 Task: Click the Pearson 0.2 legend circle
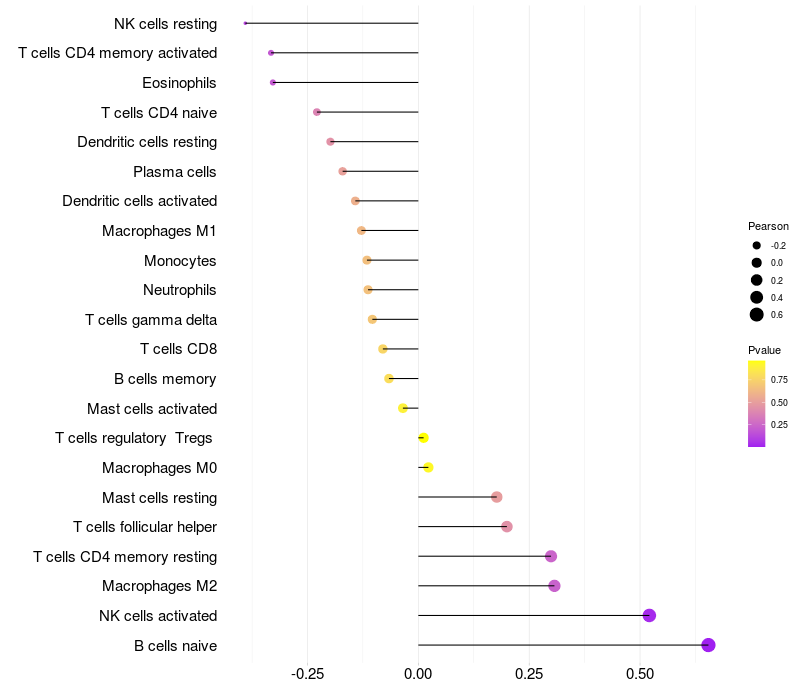pyautogui.click(x=756, y=280)
